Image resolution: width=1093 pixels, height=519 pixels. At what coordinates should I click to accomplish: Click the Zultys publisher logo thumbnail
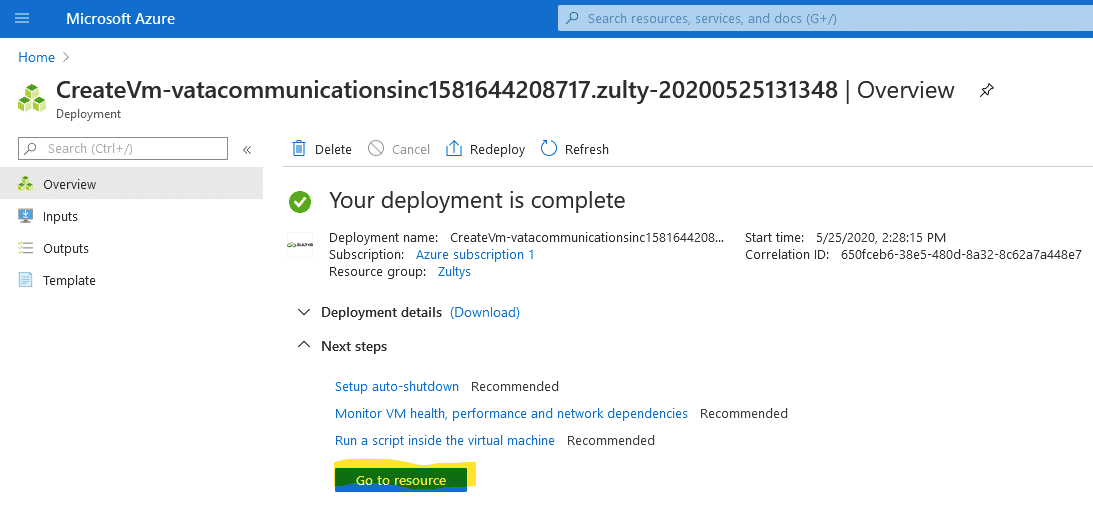[x=300, y=245]
